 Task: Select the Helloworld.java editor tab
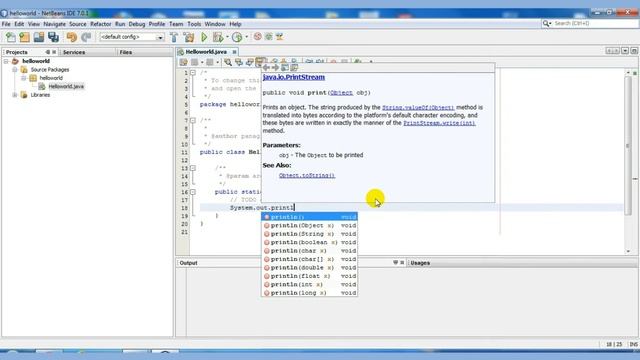point(206,52)
